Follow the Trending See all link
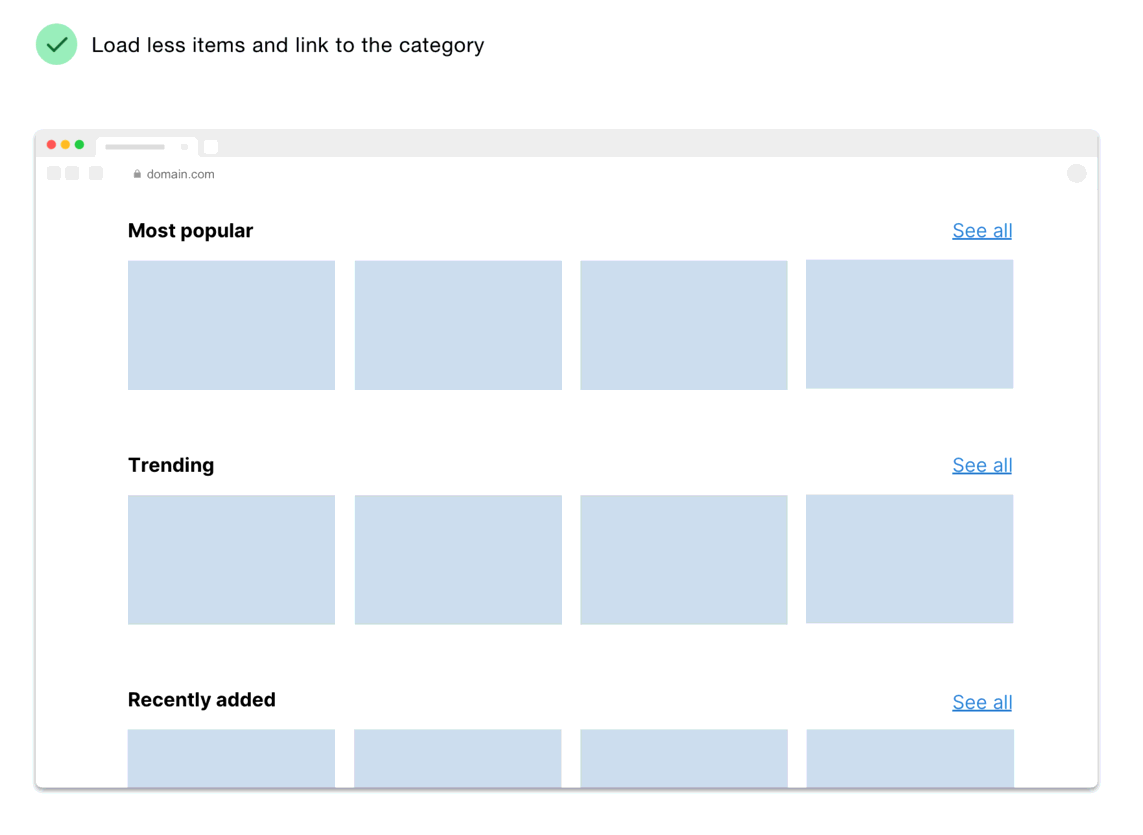This screenshot has height=835, width=1143. coord(982,465)
